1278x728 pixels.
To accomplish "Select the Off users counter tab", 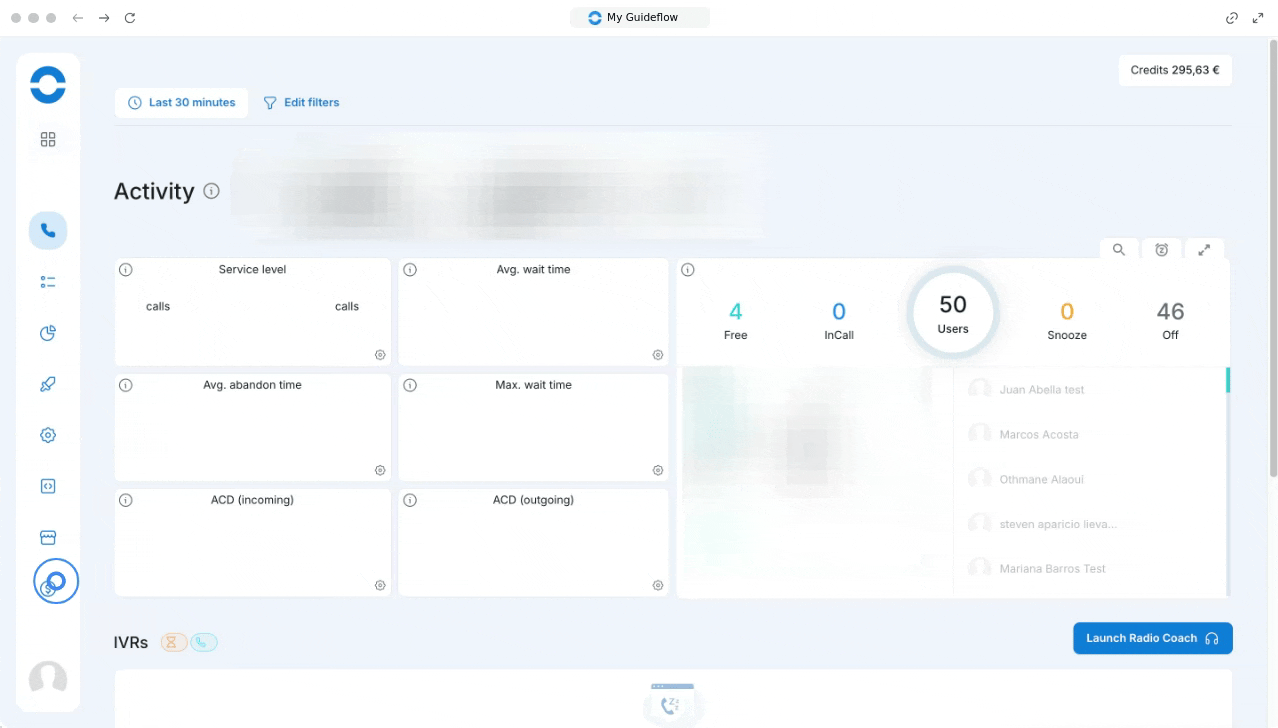I will coord(1170,321).
